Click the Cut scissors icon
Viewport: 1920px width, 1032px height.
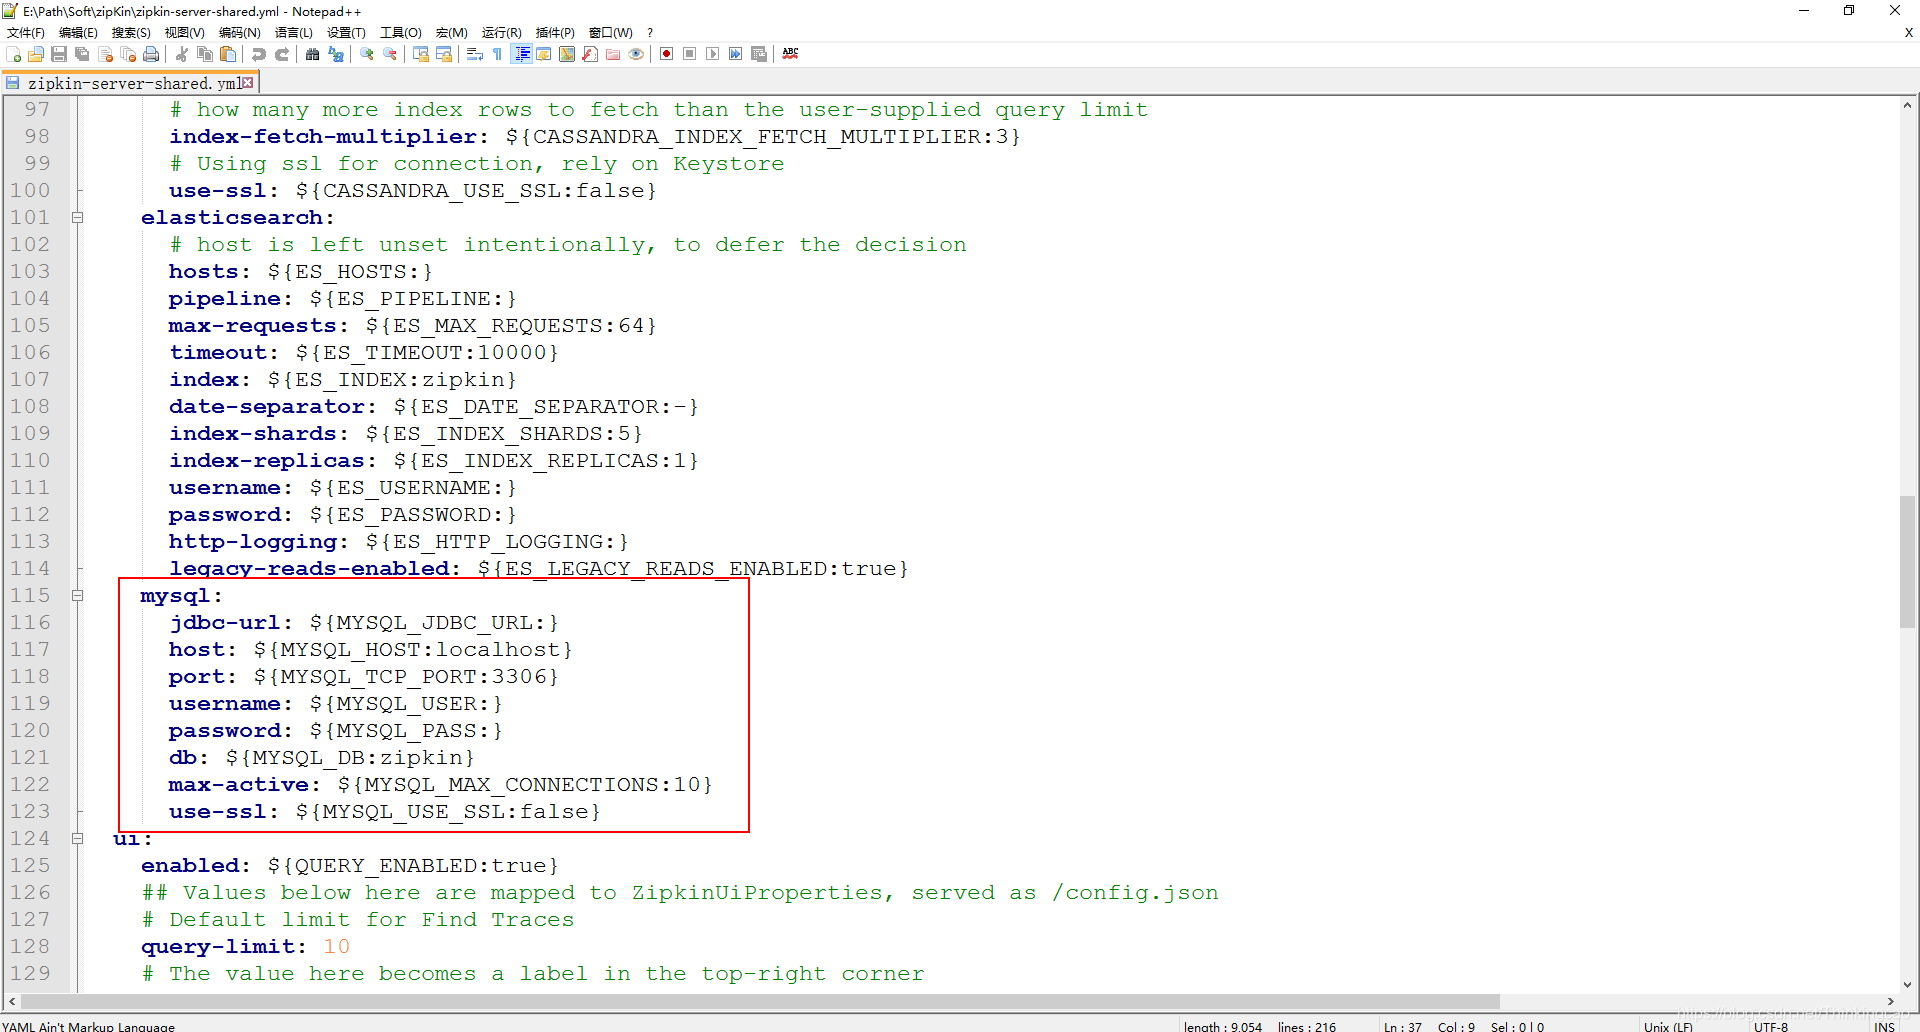[182, 54]
